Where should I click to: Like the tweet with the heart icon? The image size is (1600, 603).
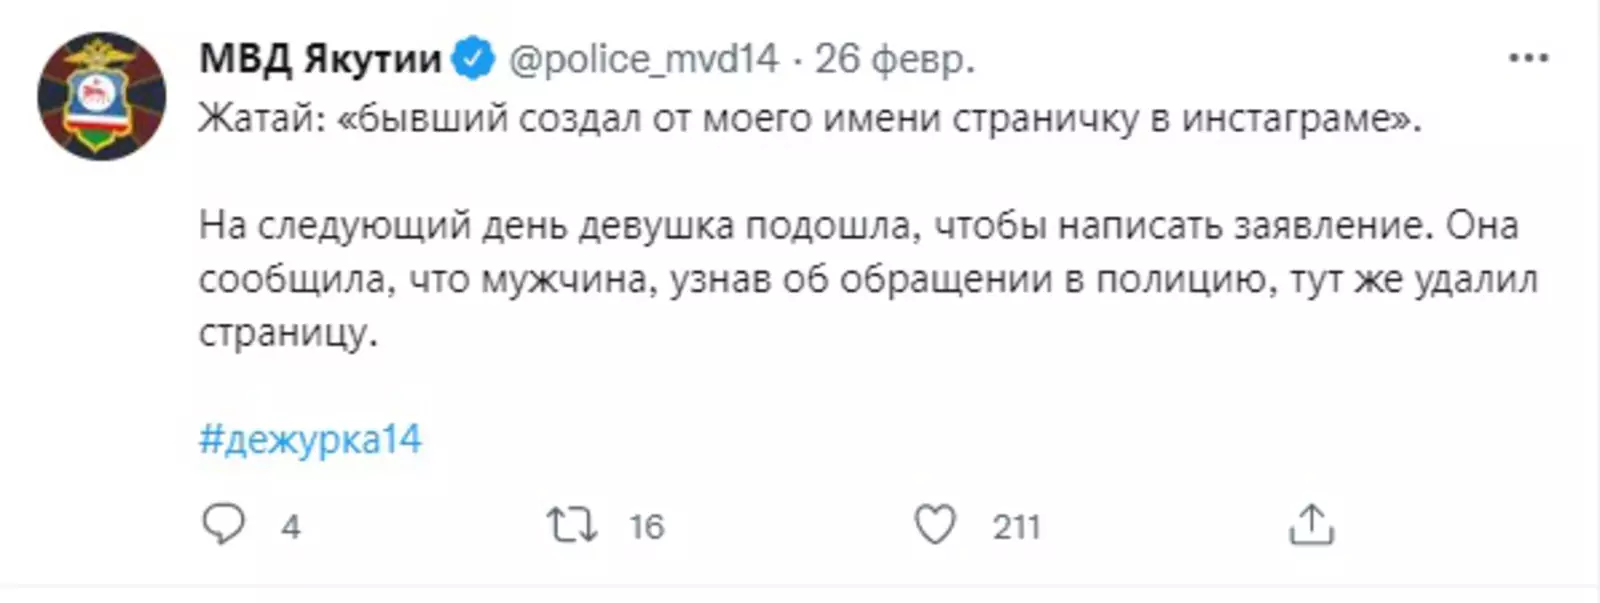[935, 525]
